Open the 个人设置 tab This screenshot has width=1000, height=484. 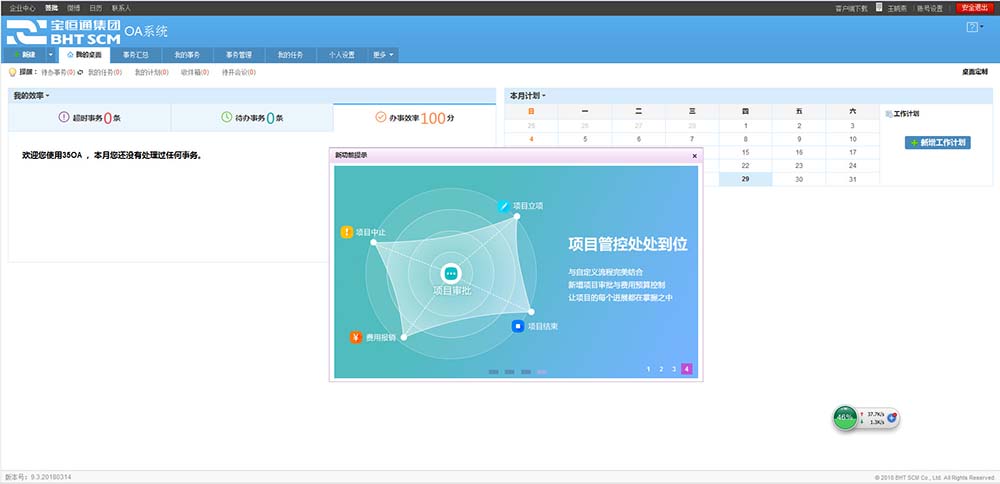pos(342,55)
